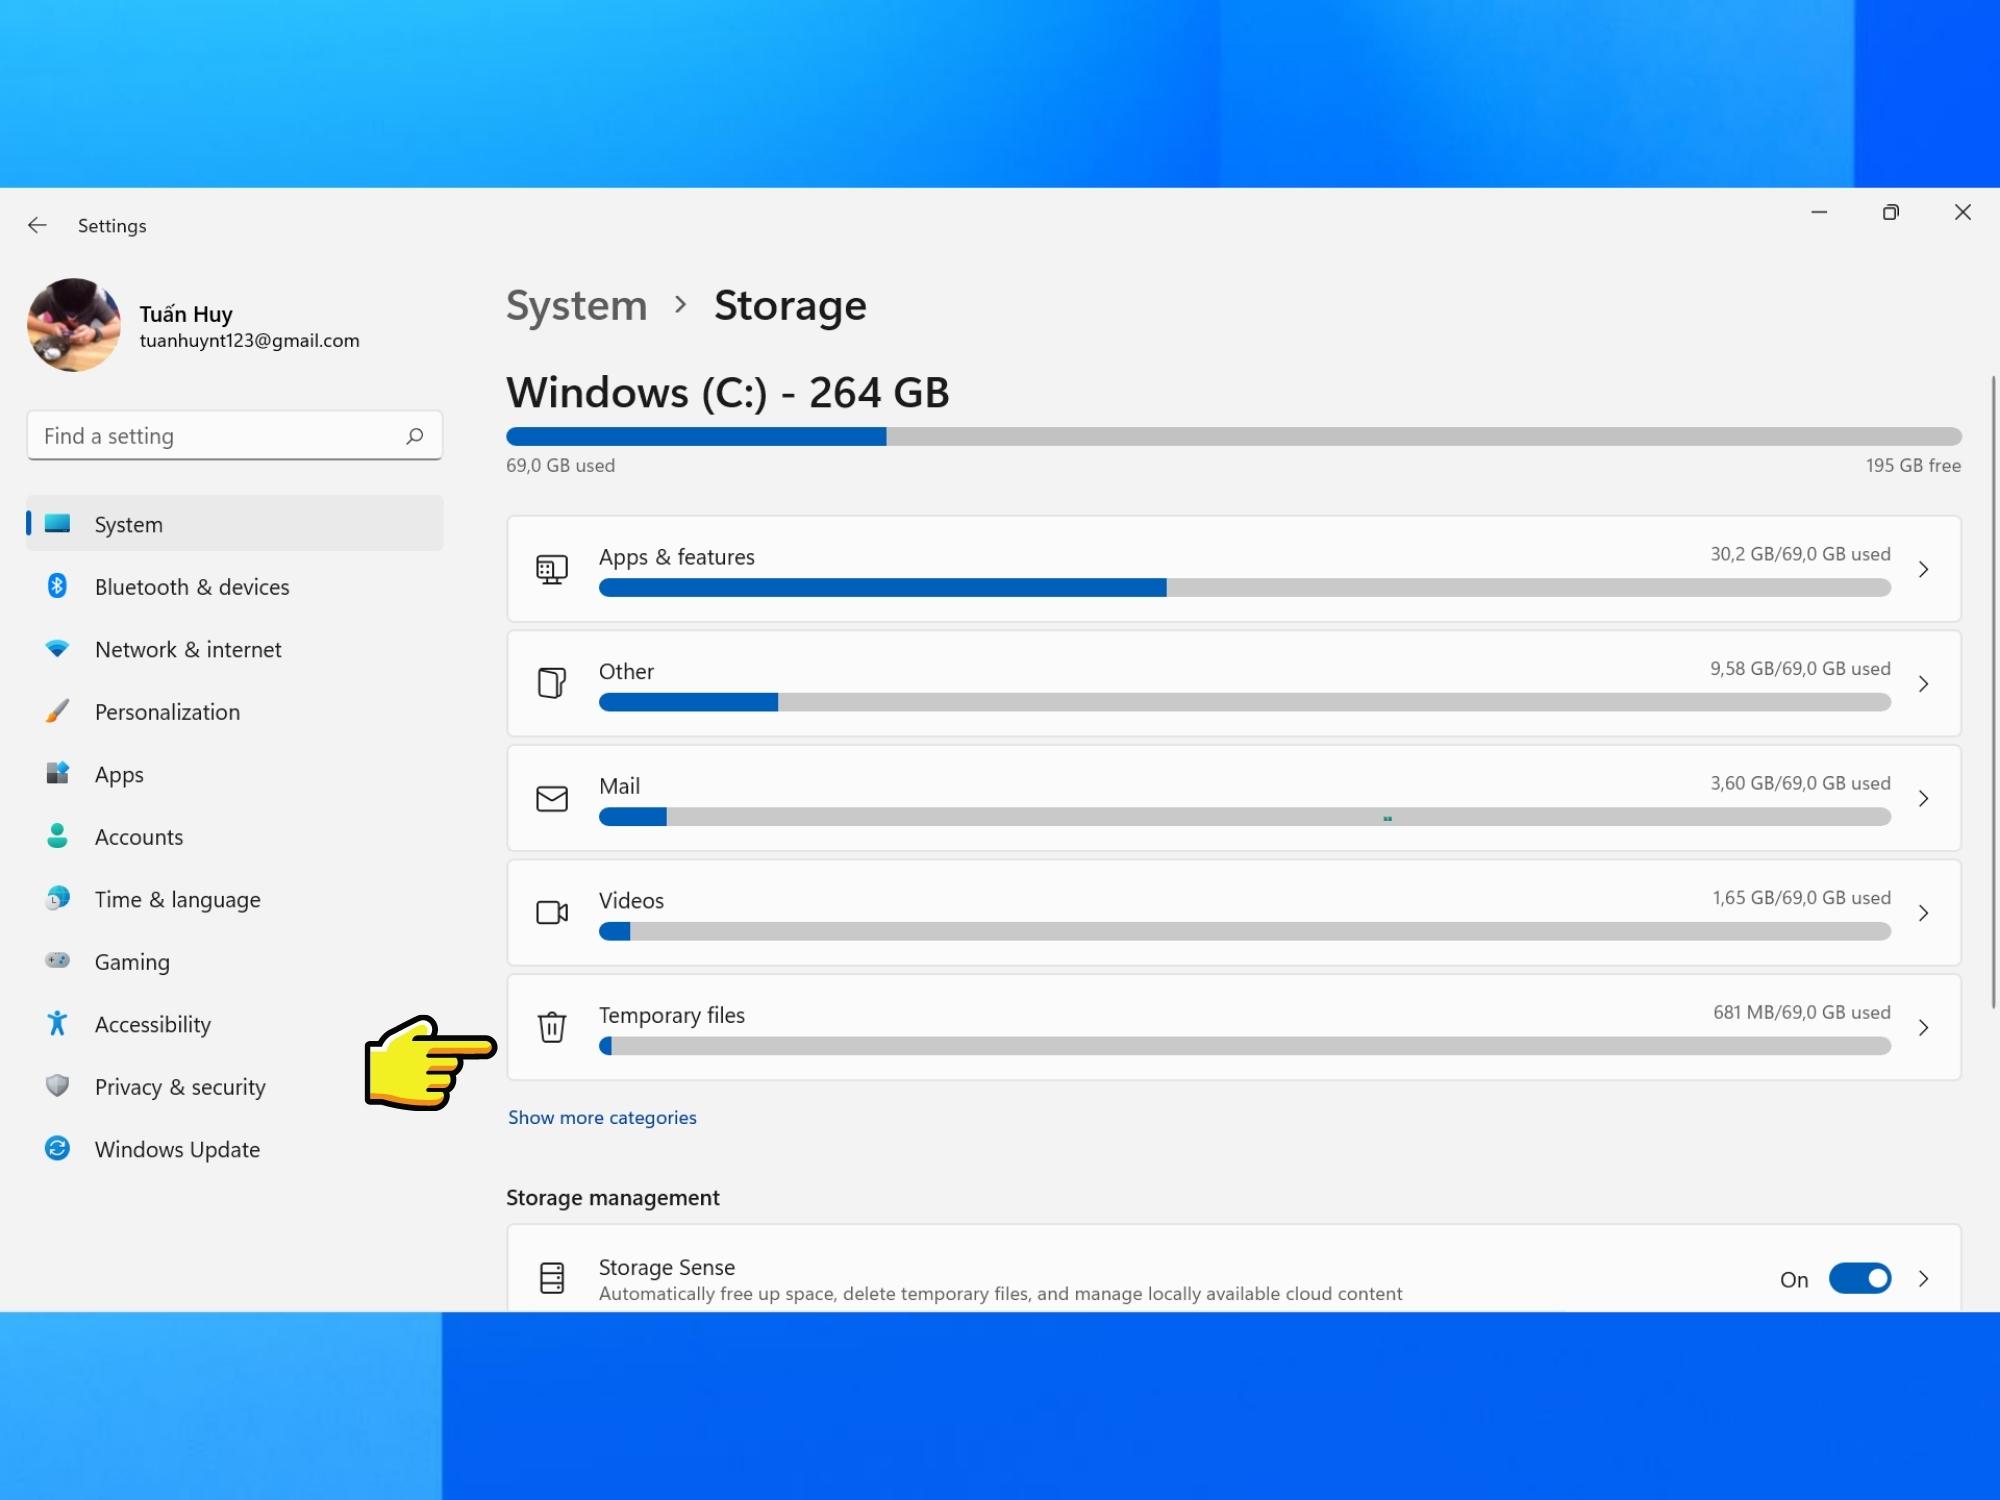Click the Accessibility figure icon
Image resolution: width=2000 pixels, height=1500 pixels.
(58, 1023)
